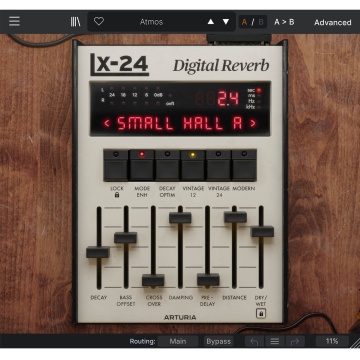The width and height of the screenshot is (360, 360).
Task: Favorite the preset with the heart icon
Action: 99,22
